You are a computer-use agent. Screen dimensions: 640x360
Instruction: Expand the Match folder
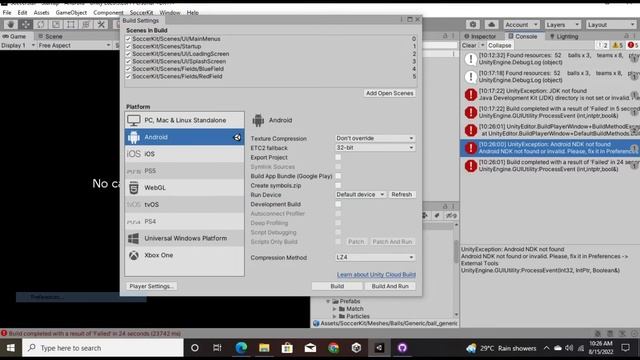[x=335, y=309]
